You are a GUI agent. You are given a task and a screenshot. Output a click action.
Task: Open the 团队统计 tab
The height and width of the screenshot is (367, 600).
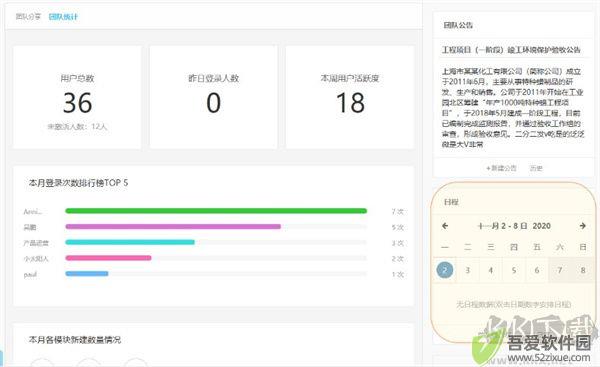coord(63,17)
